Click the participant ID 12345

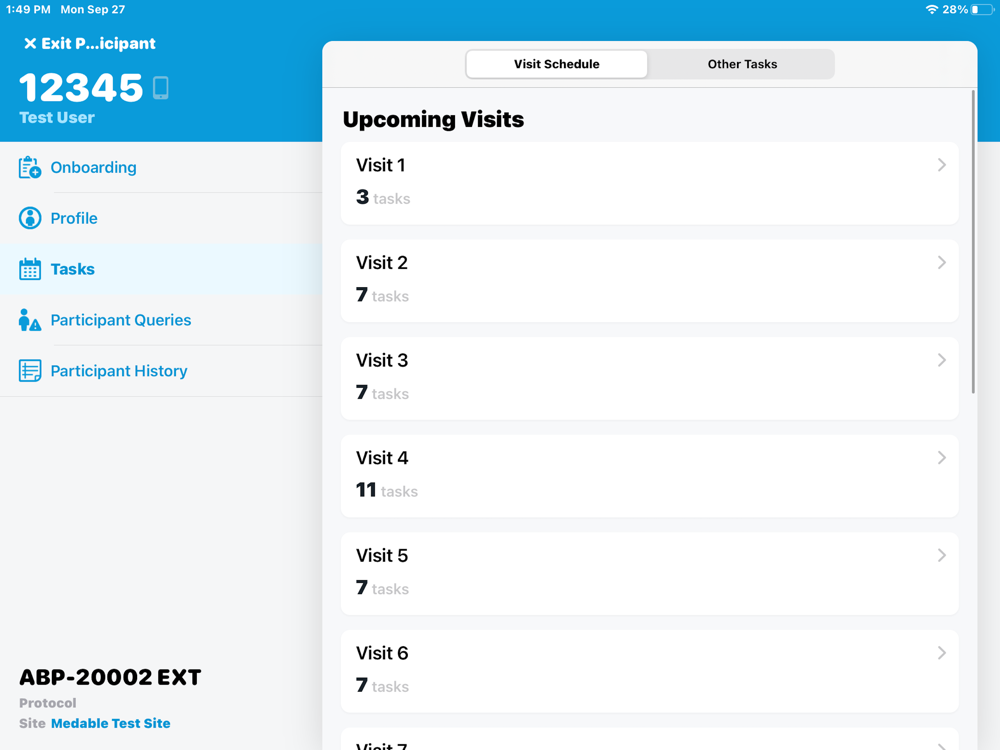(81, 88)
